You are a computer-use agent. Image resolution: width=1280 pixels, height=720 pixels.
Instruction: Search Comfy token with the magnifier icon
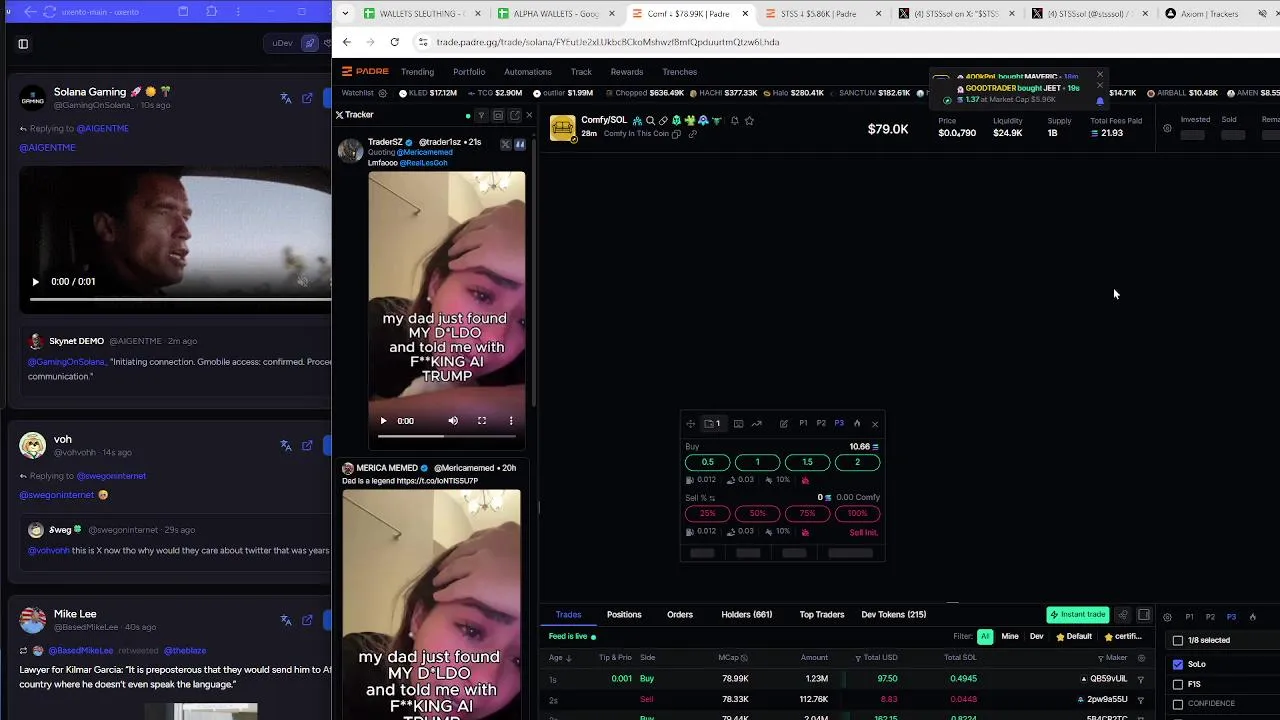click(x=650, y=120)
